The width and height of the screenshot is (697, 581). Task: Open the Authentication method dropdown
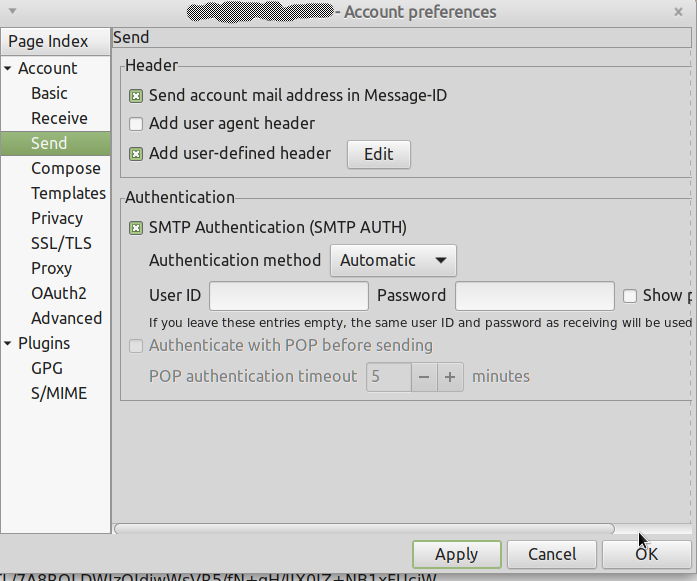click(x=393, y=261)
